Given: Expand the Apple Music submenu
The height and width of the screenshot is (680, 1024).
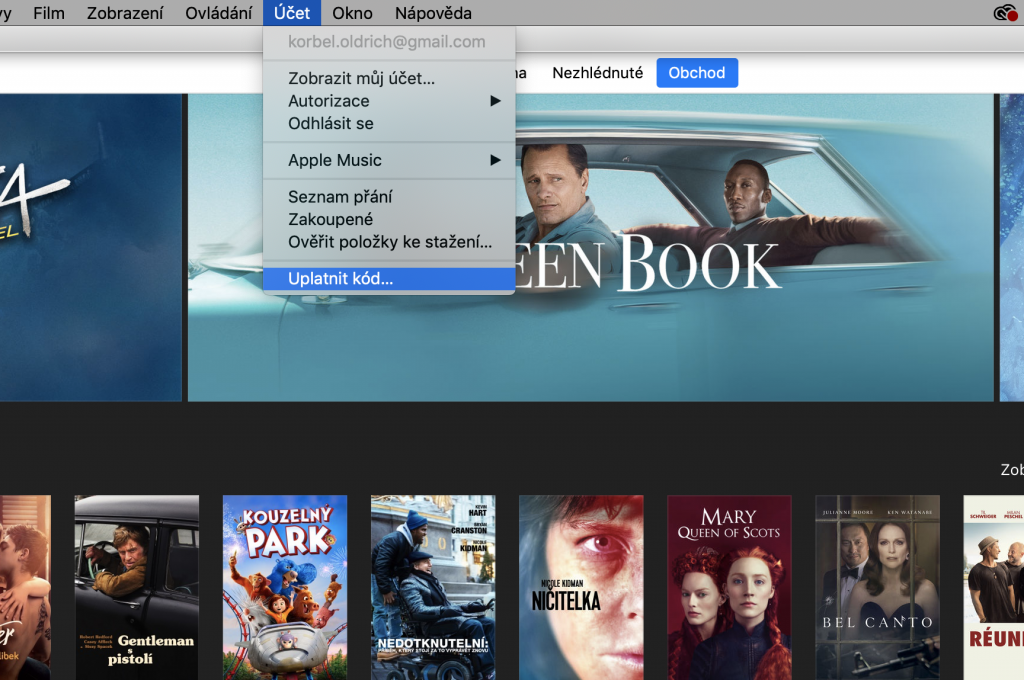Looking at the screenshot, I should coord(389,160).
